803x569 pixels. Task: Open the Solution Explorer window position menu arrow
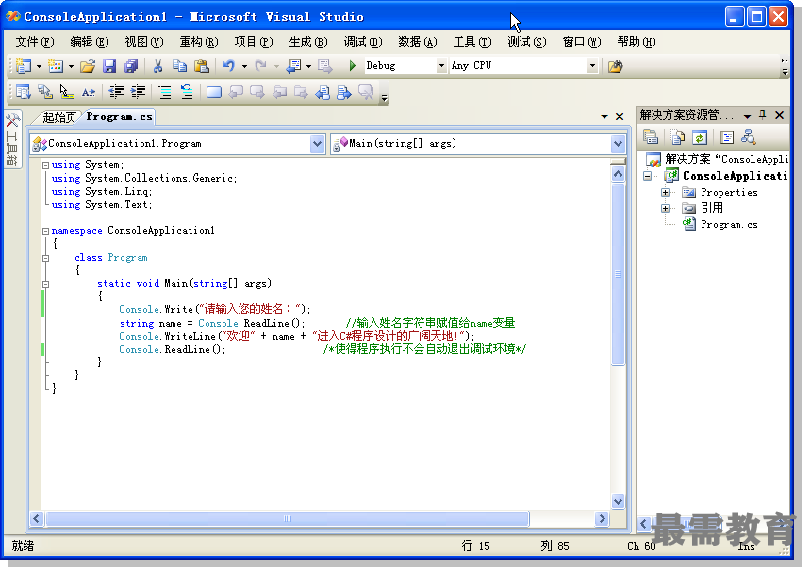(748, 116)
